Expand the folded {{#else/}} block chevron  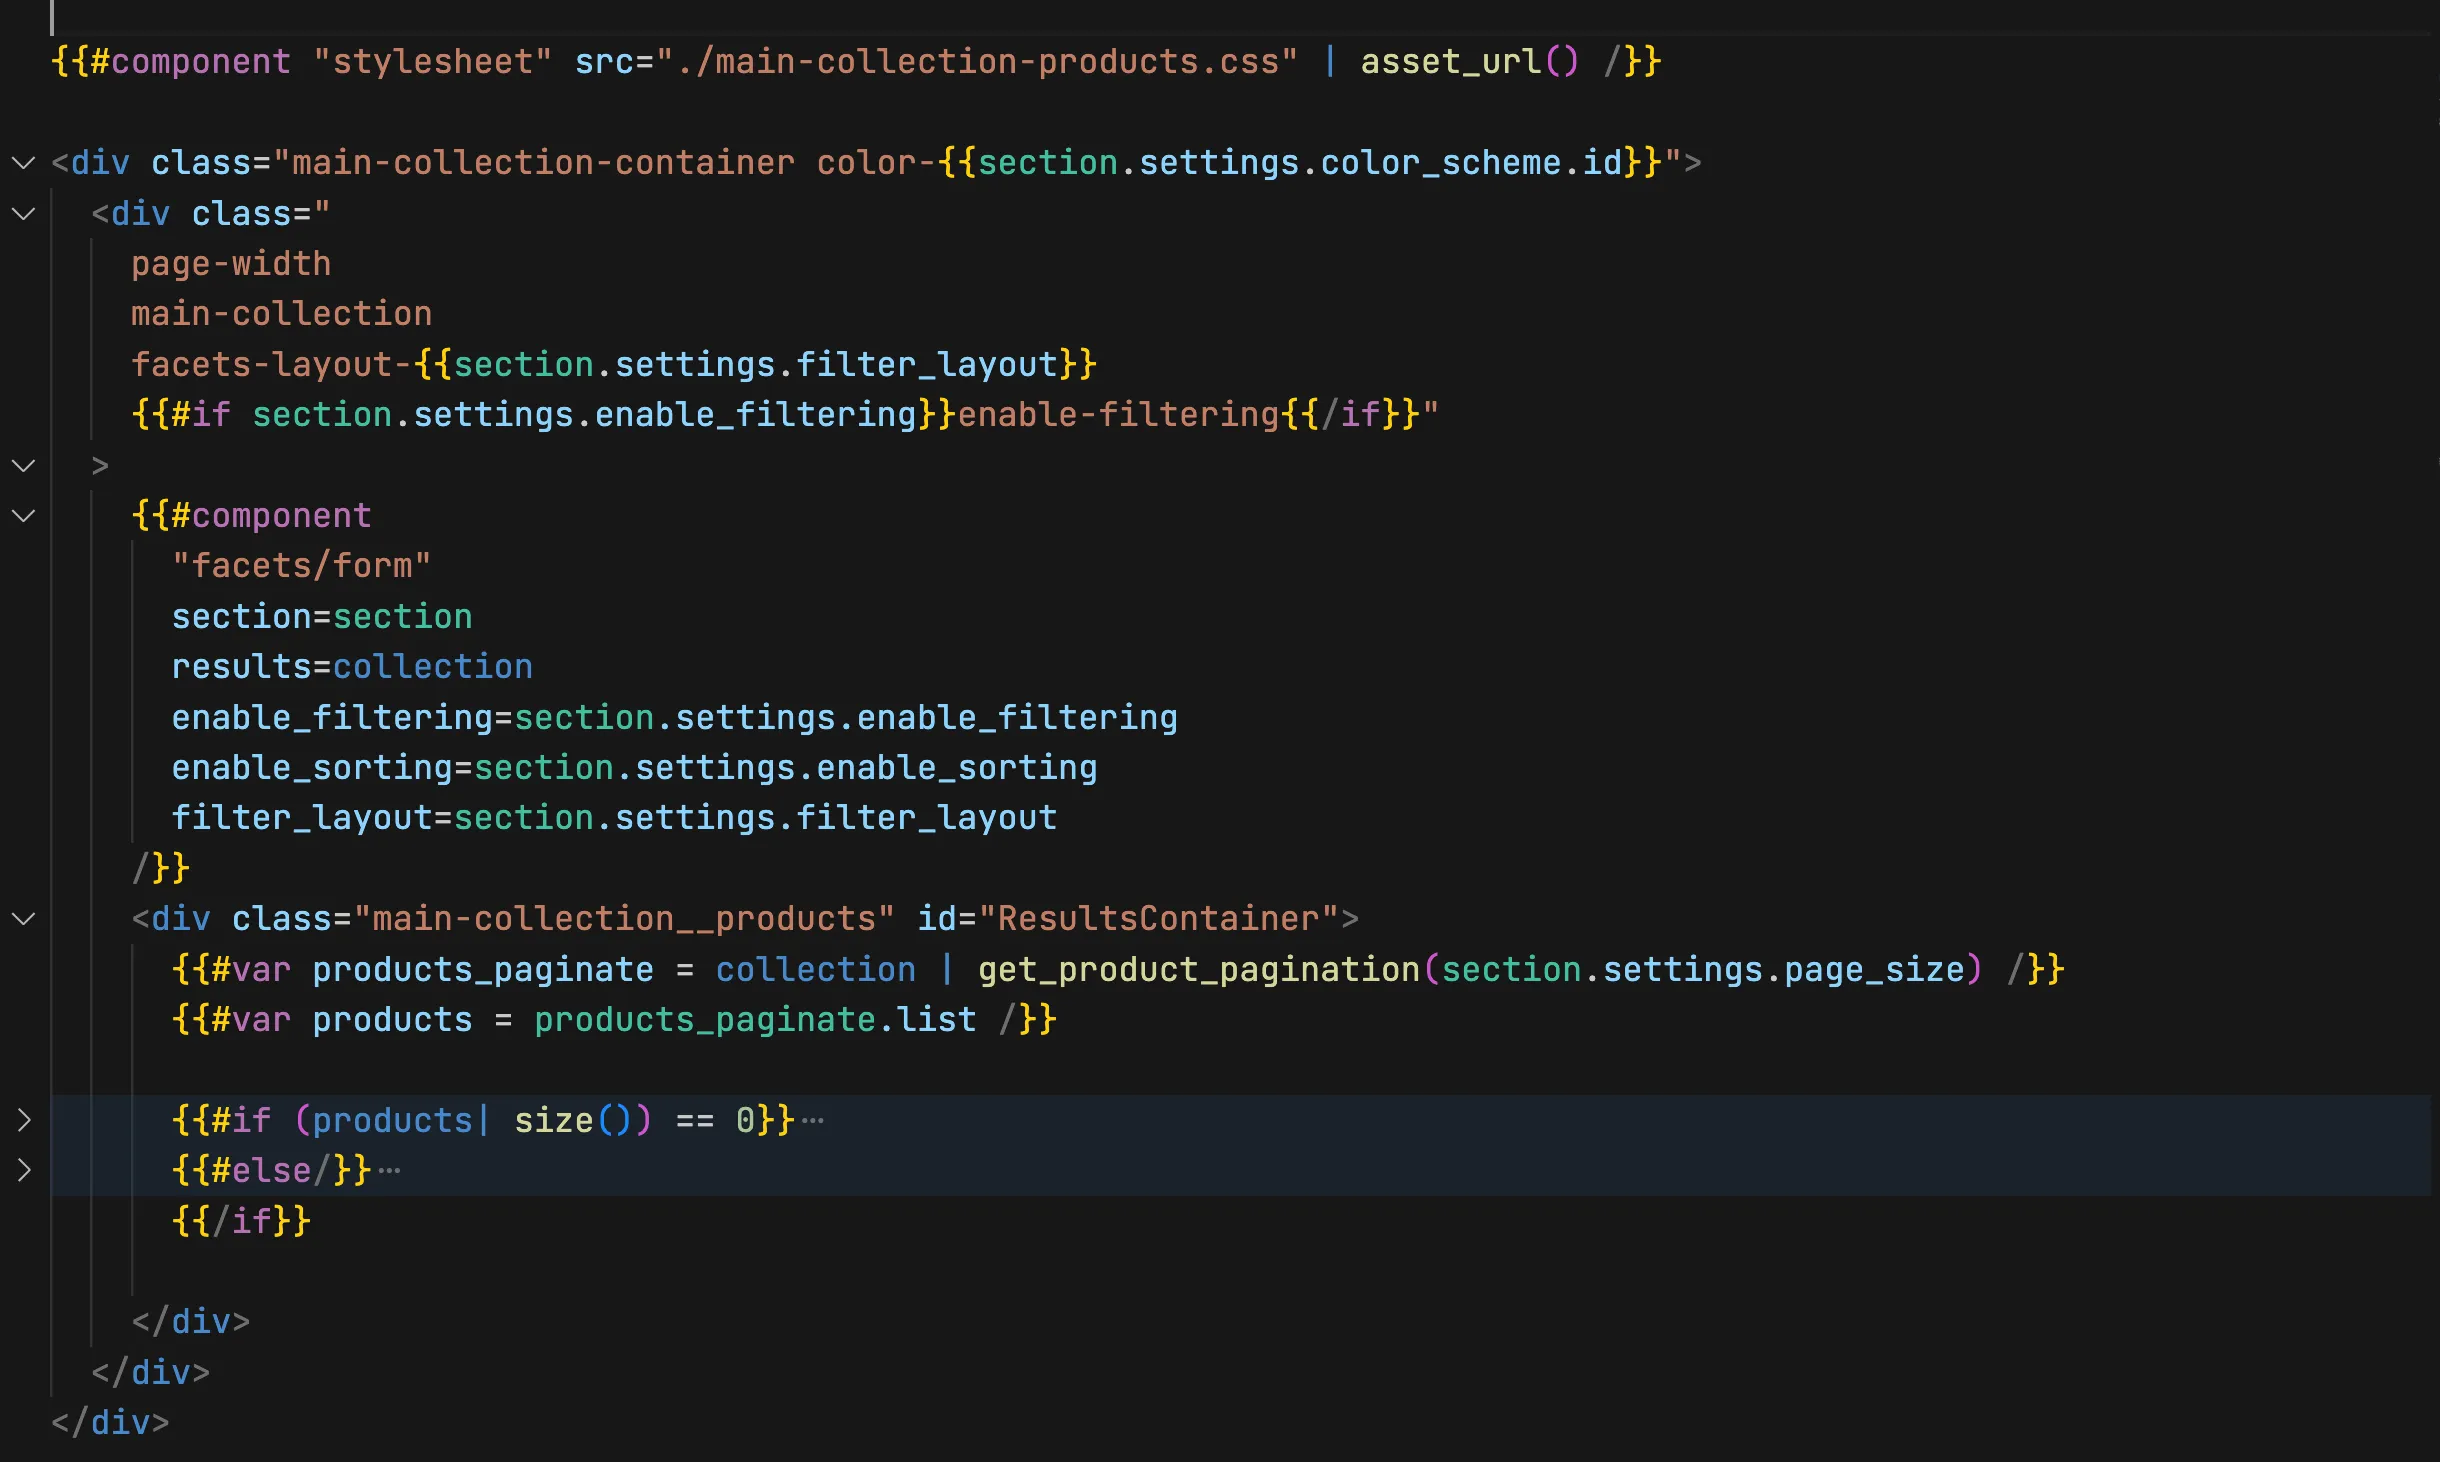23,1170
